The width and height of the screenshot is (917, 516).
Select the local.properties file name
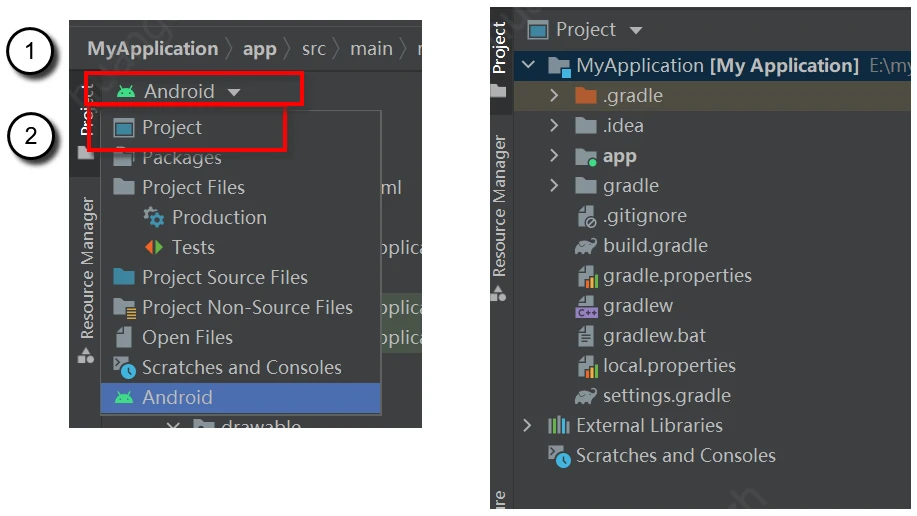(x=669, y=366)
